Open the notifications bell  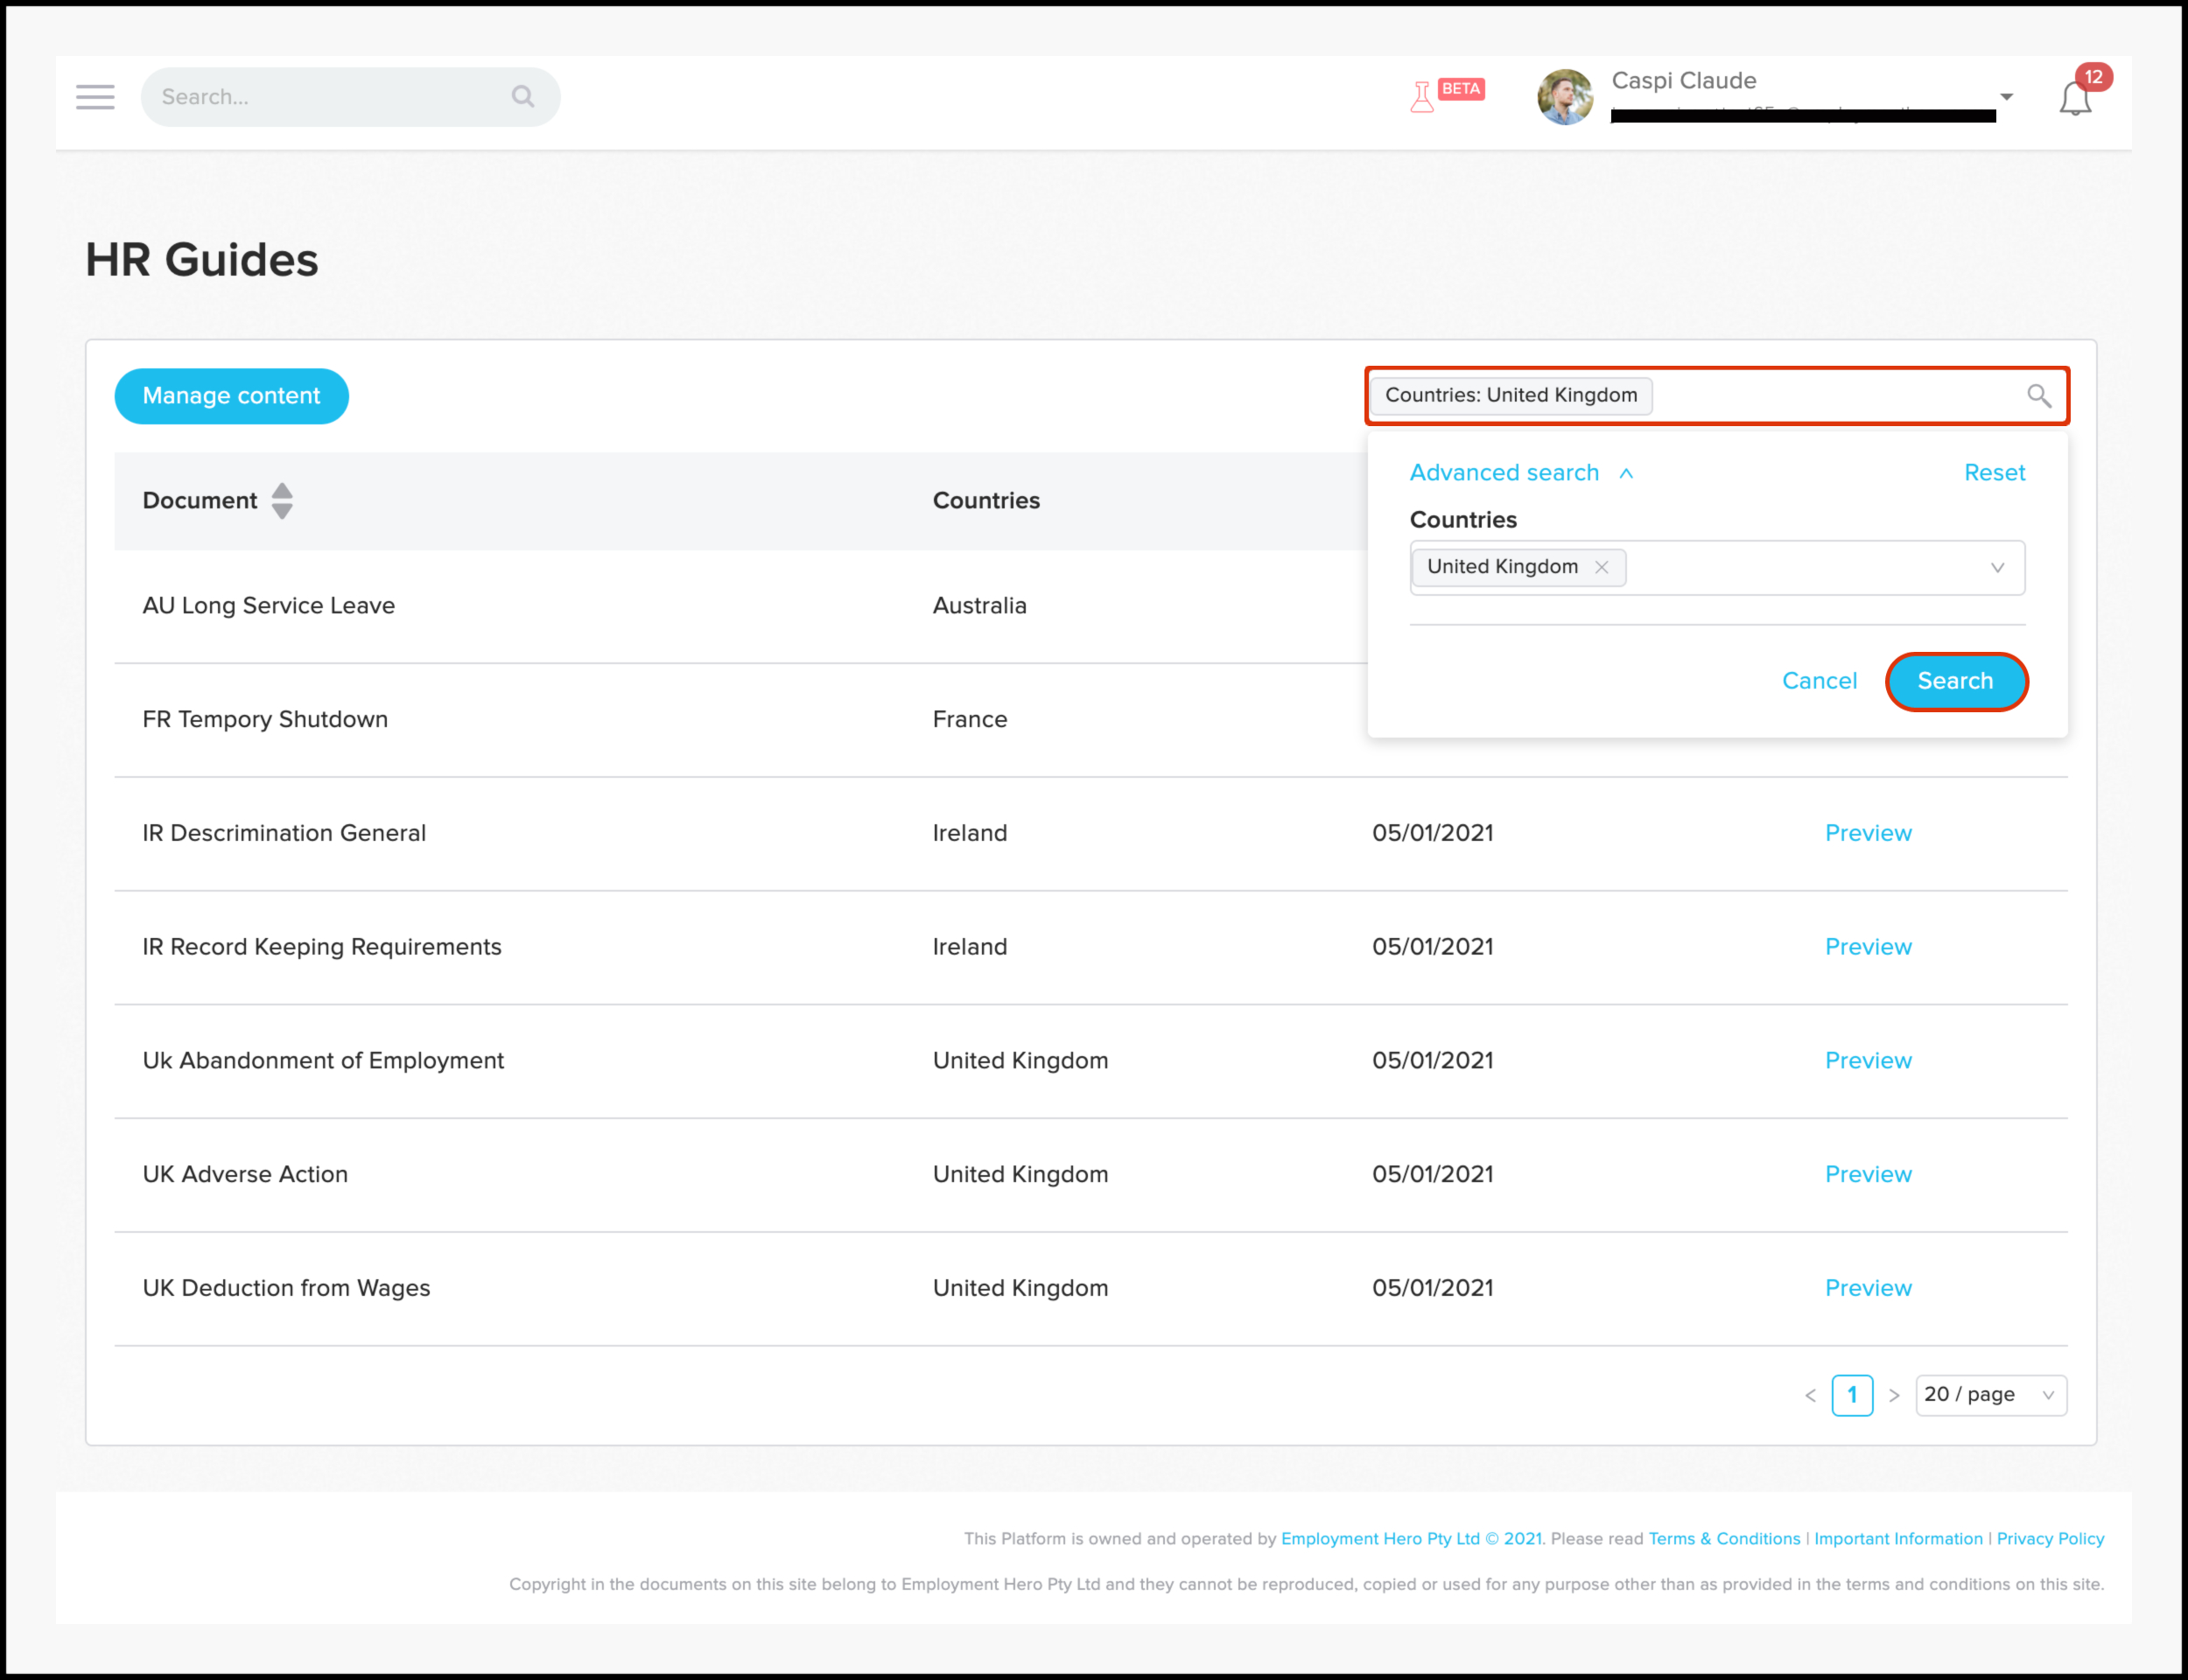point(2075,99)
